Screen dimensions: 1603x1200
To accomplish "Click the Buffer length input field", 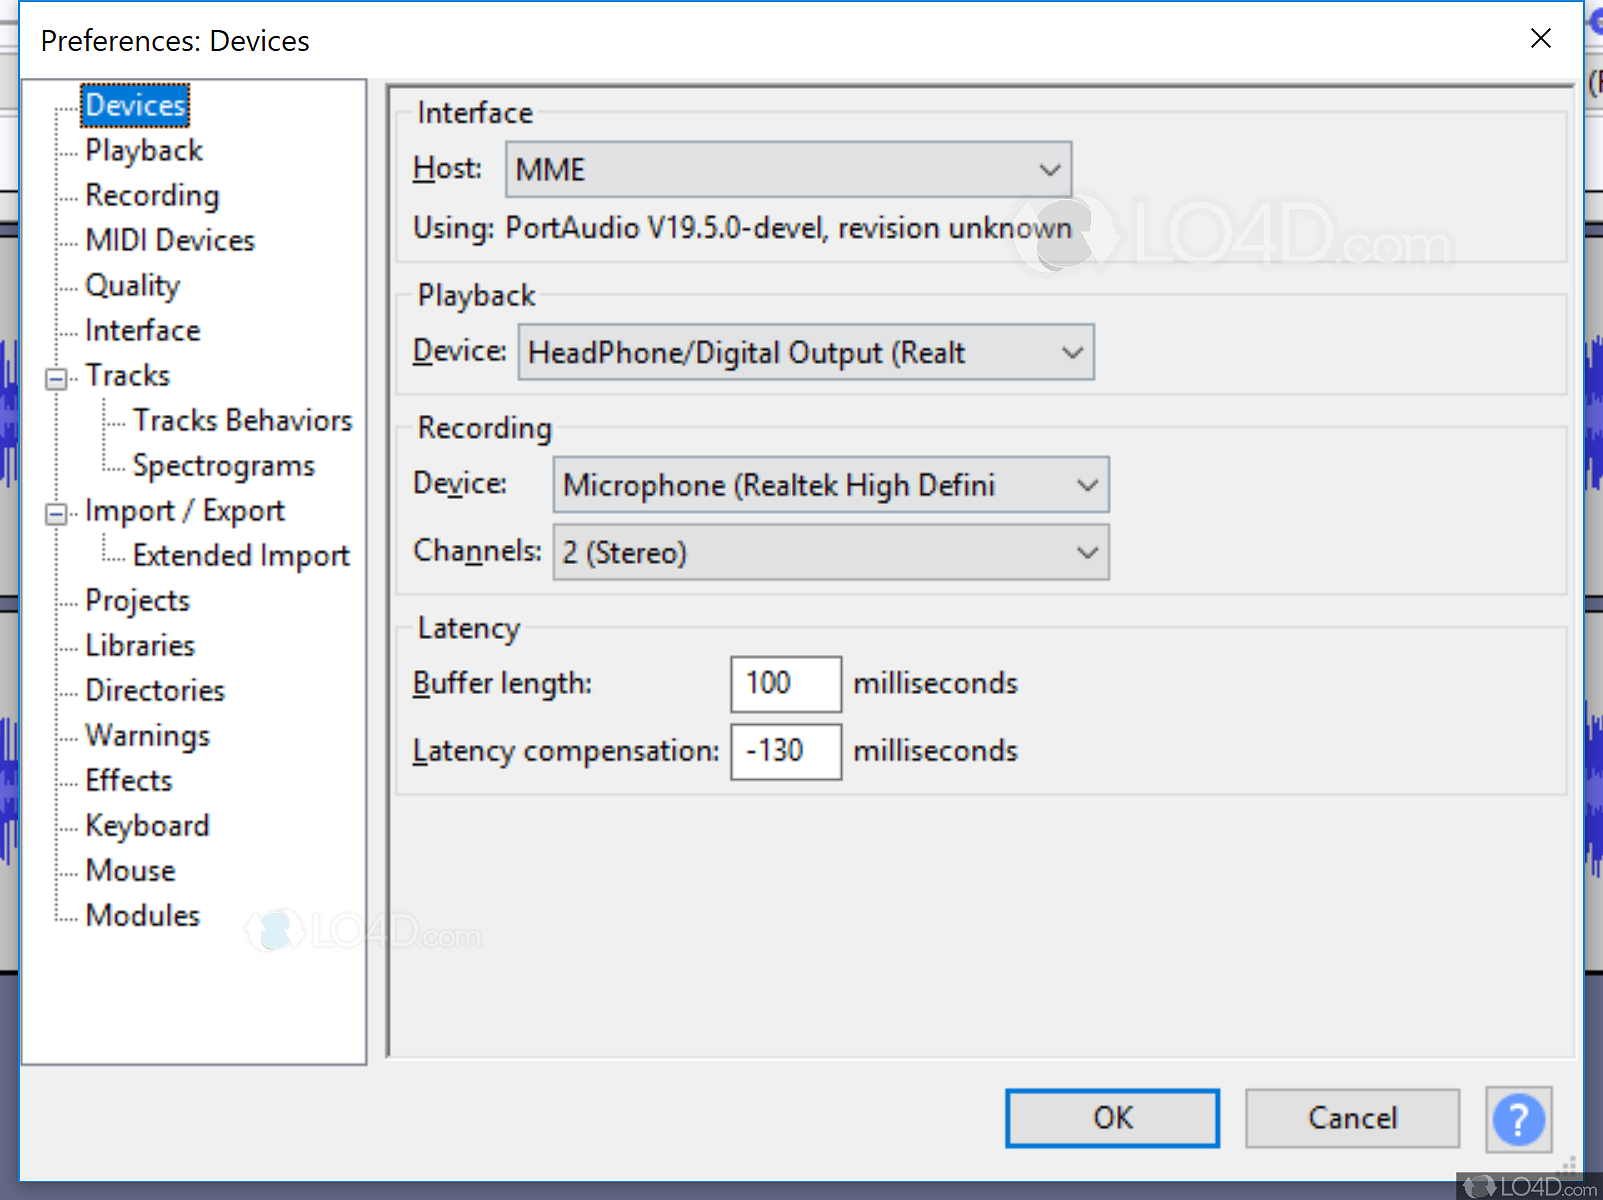I will coord(785,684).
